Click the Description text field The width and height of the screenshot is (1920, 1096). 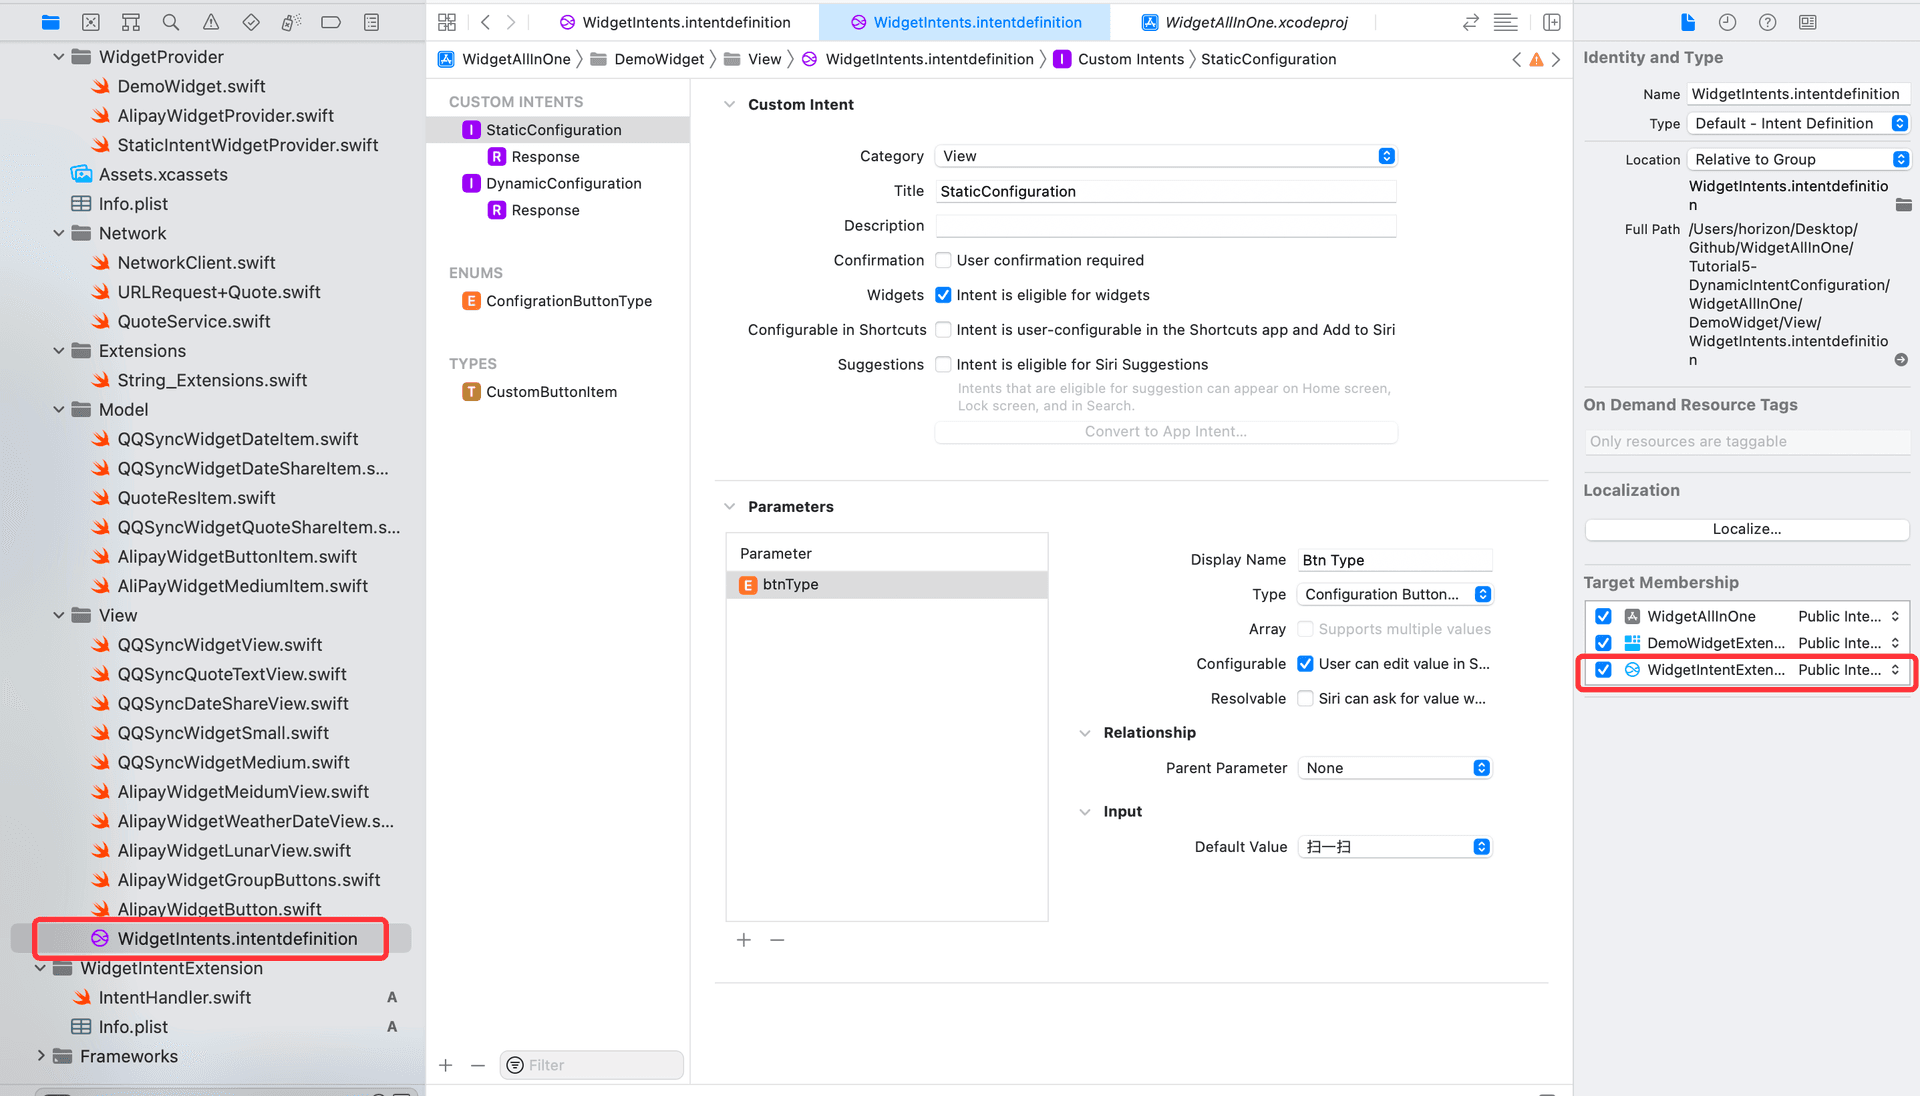1165,226
